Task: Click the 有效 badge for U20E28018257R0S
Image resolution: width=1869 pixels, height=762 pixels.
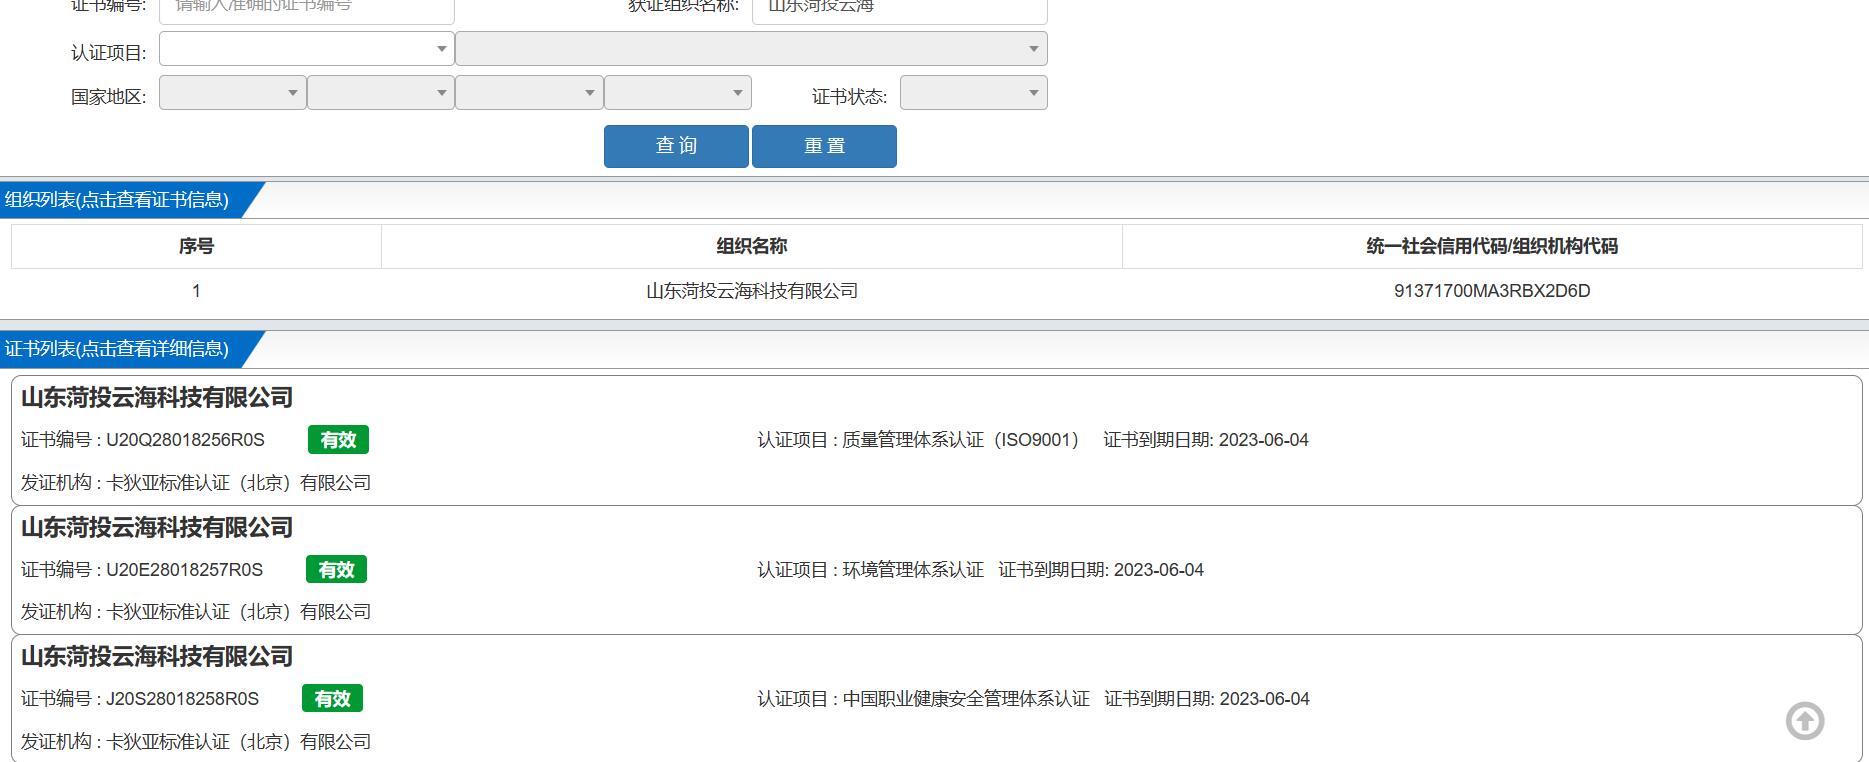Action: click(x=336, y=570)
